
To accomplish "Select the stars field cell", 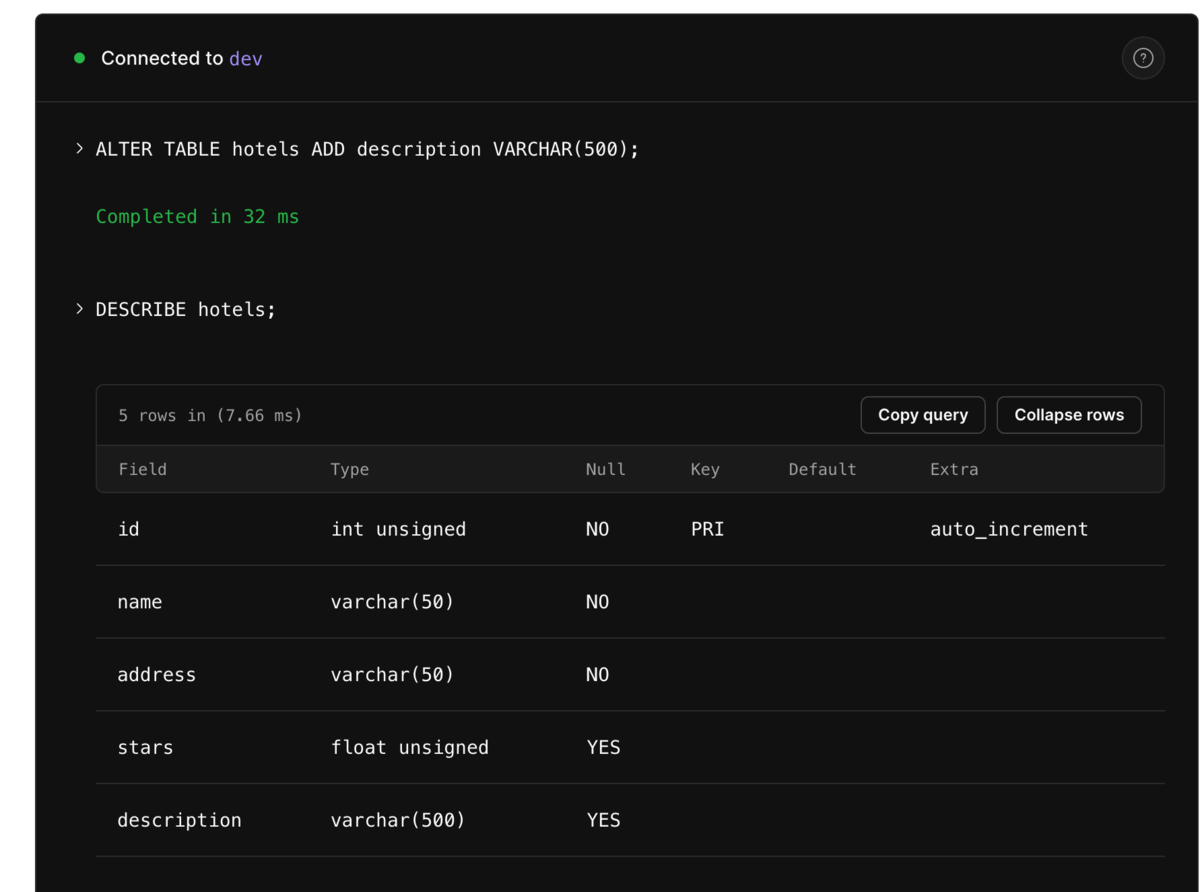I will pyautogui.click(x=146, y=747).
